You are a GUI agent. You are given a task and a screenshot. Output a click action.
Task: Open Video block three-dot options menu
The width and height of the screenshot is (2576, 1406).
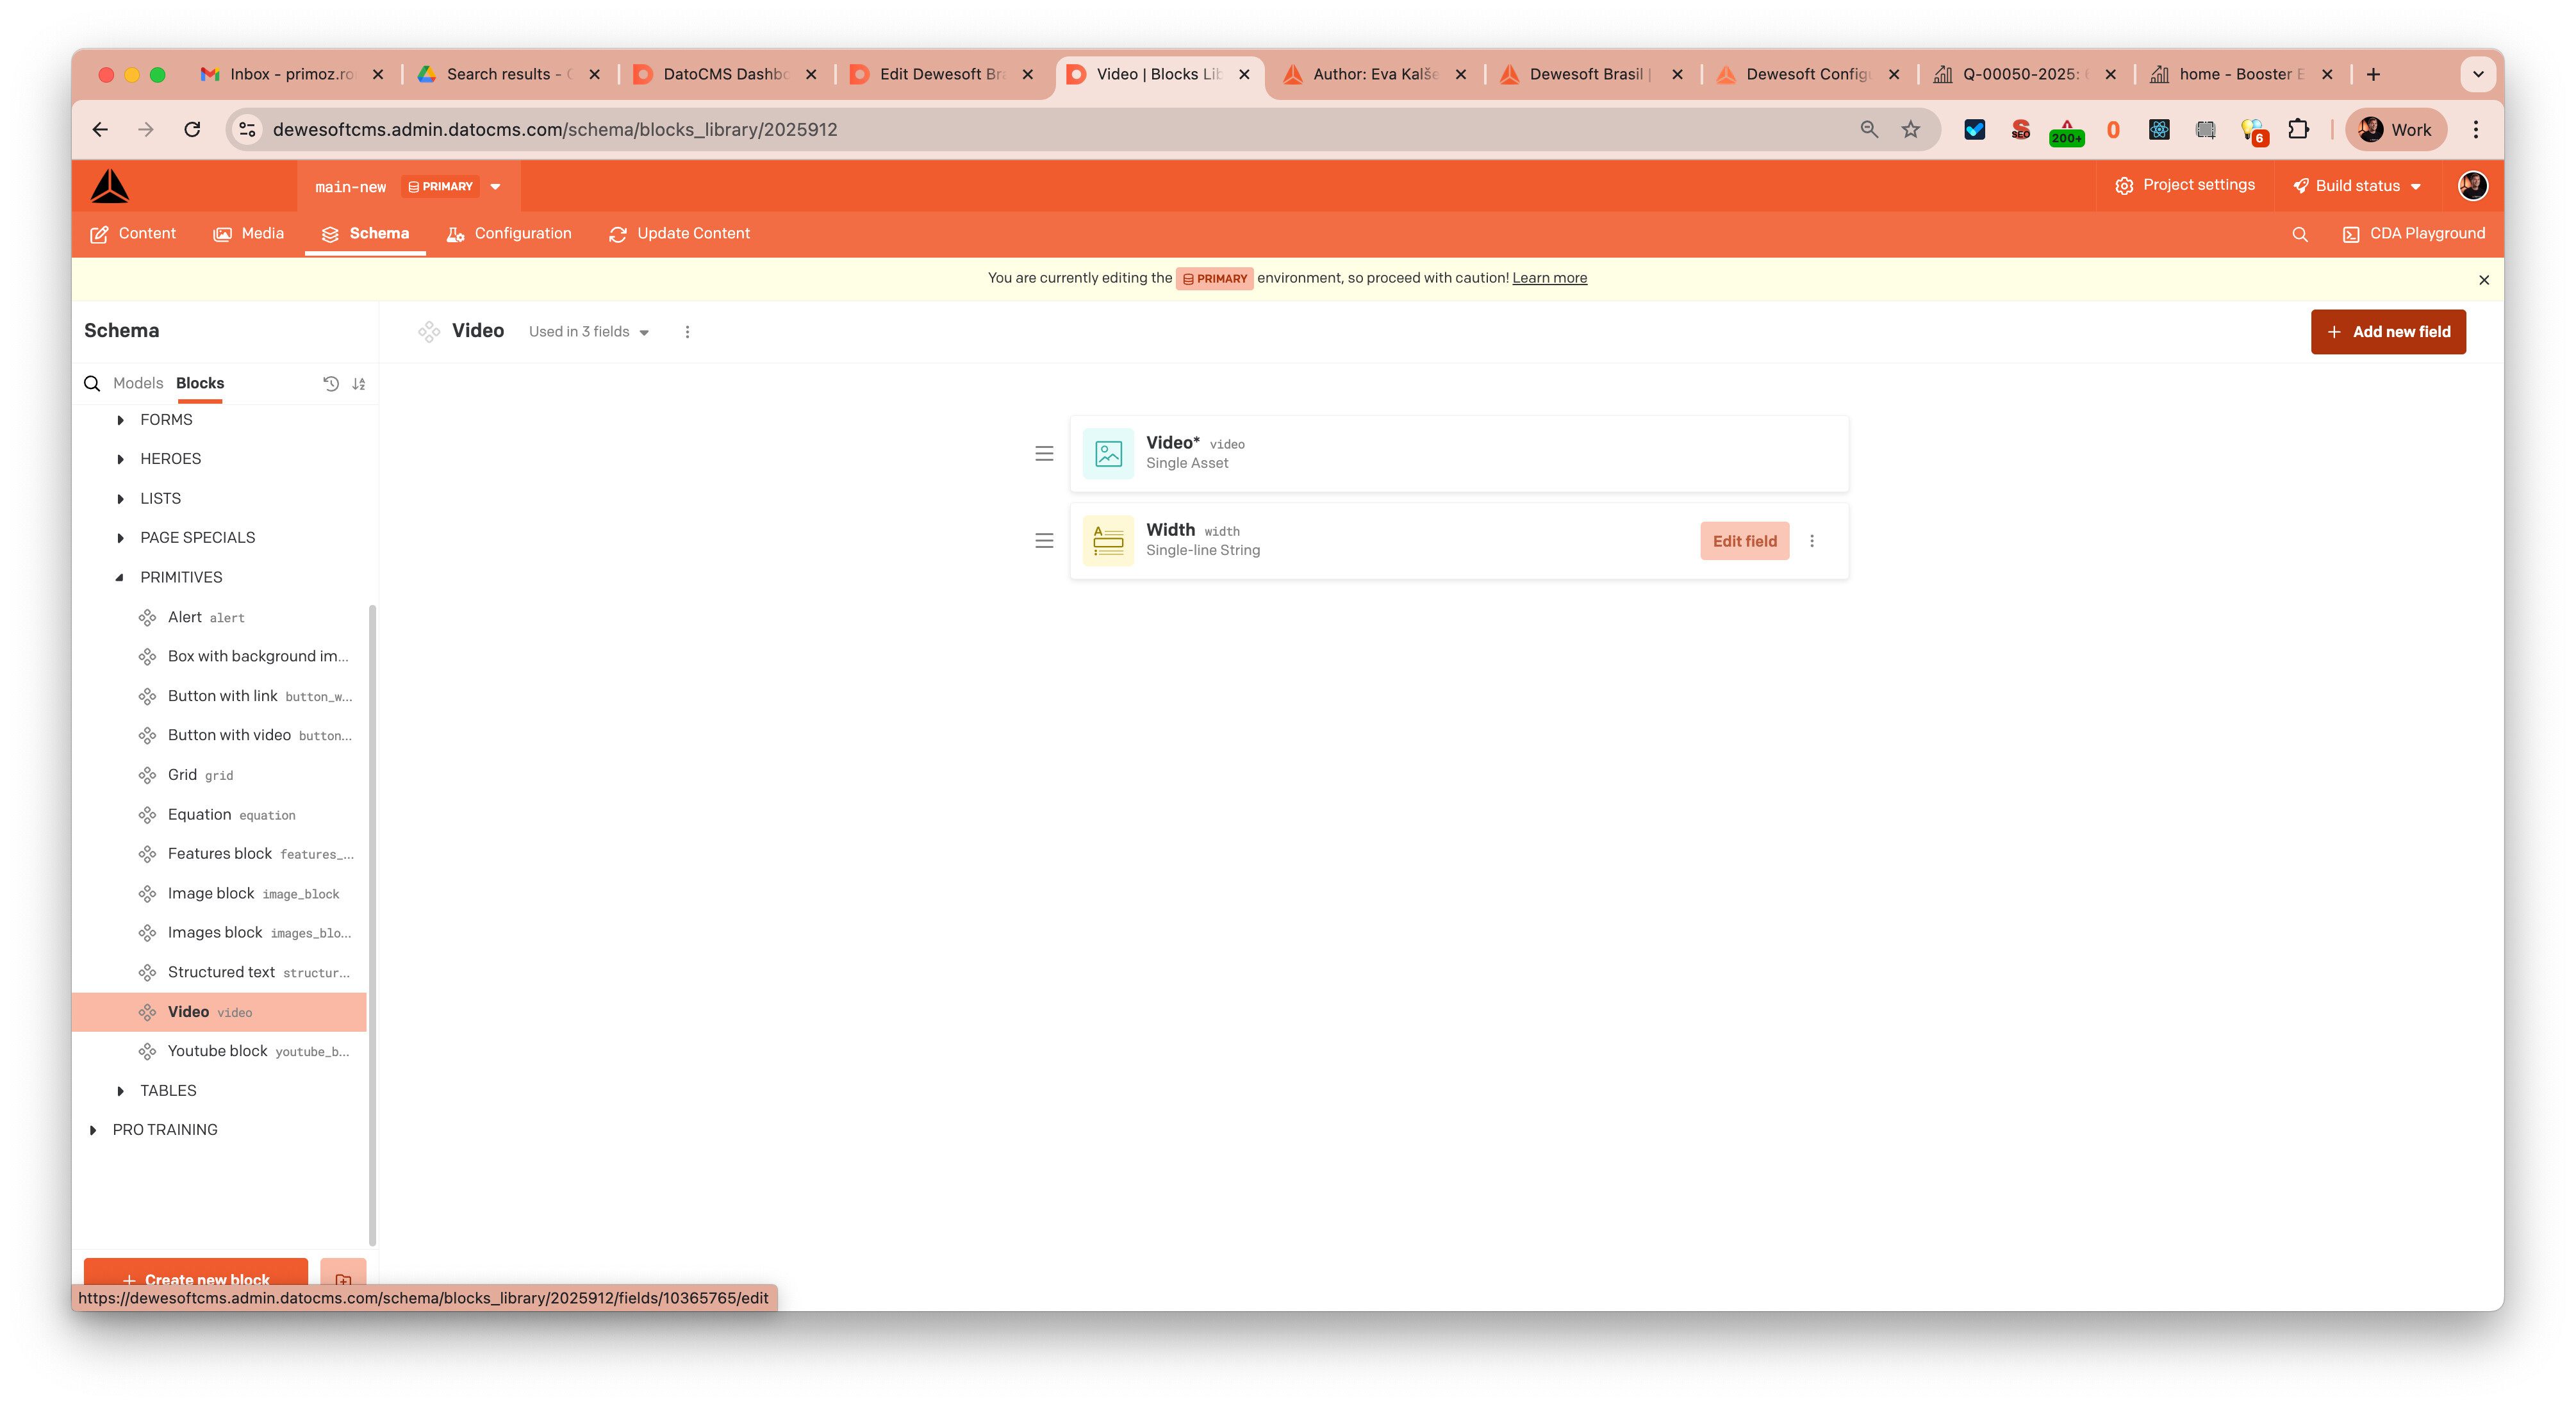(687, 332)
